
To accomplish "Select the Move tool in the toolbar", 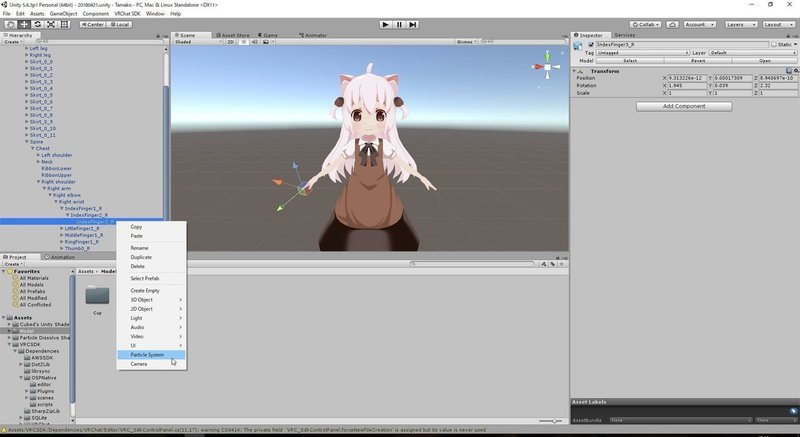I will point(24,24).
